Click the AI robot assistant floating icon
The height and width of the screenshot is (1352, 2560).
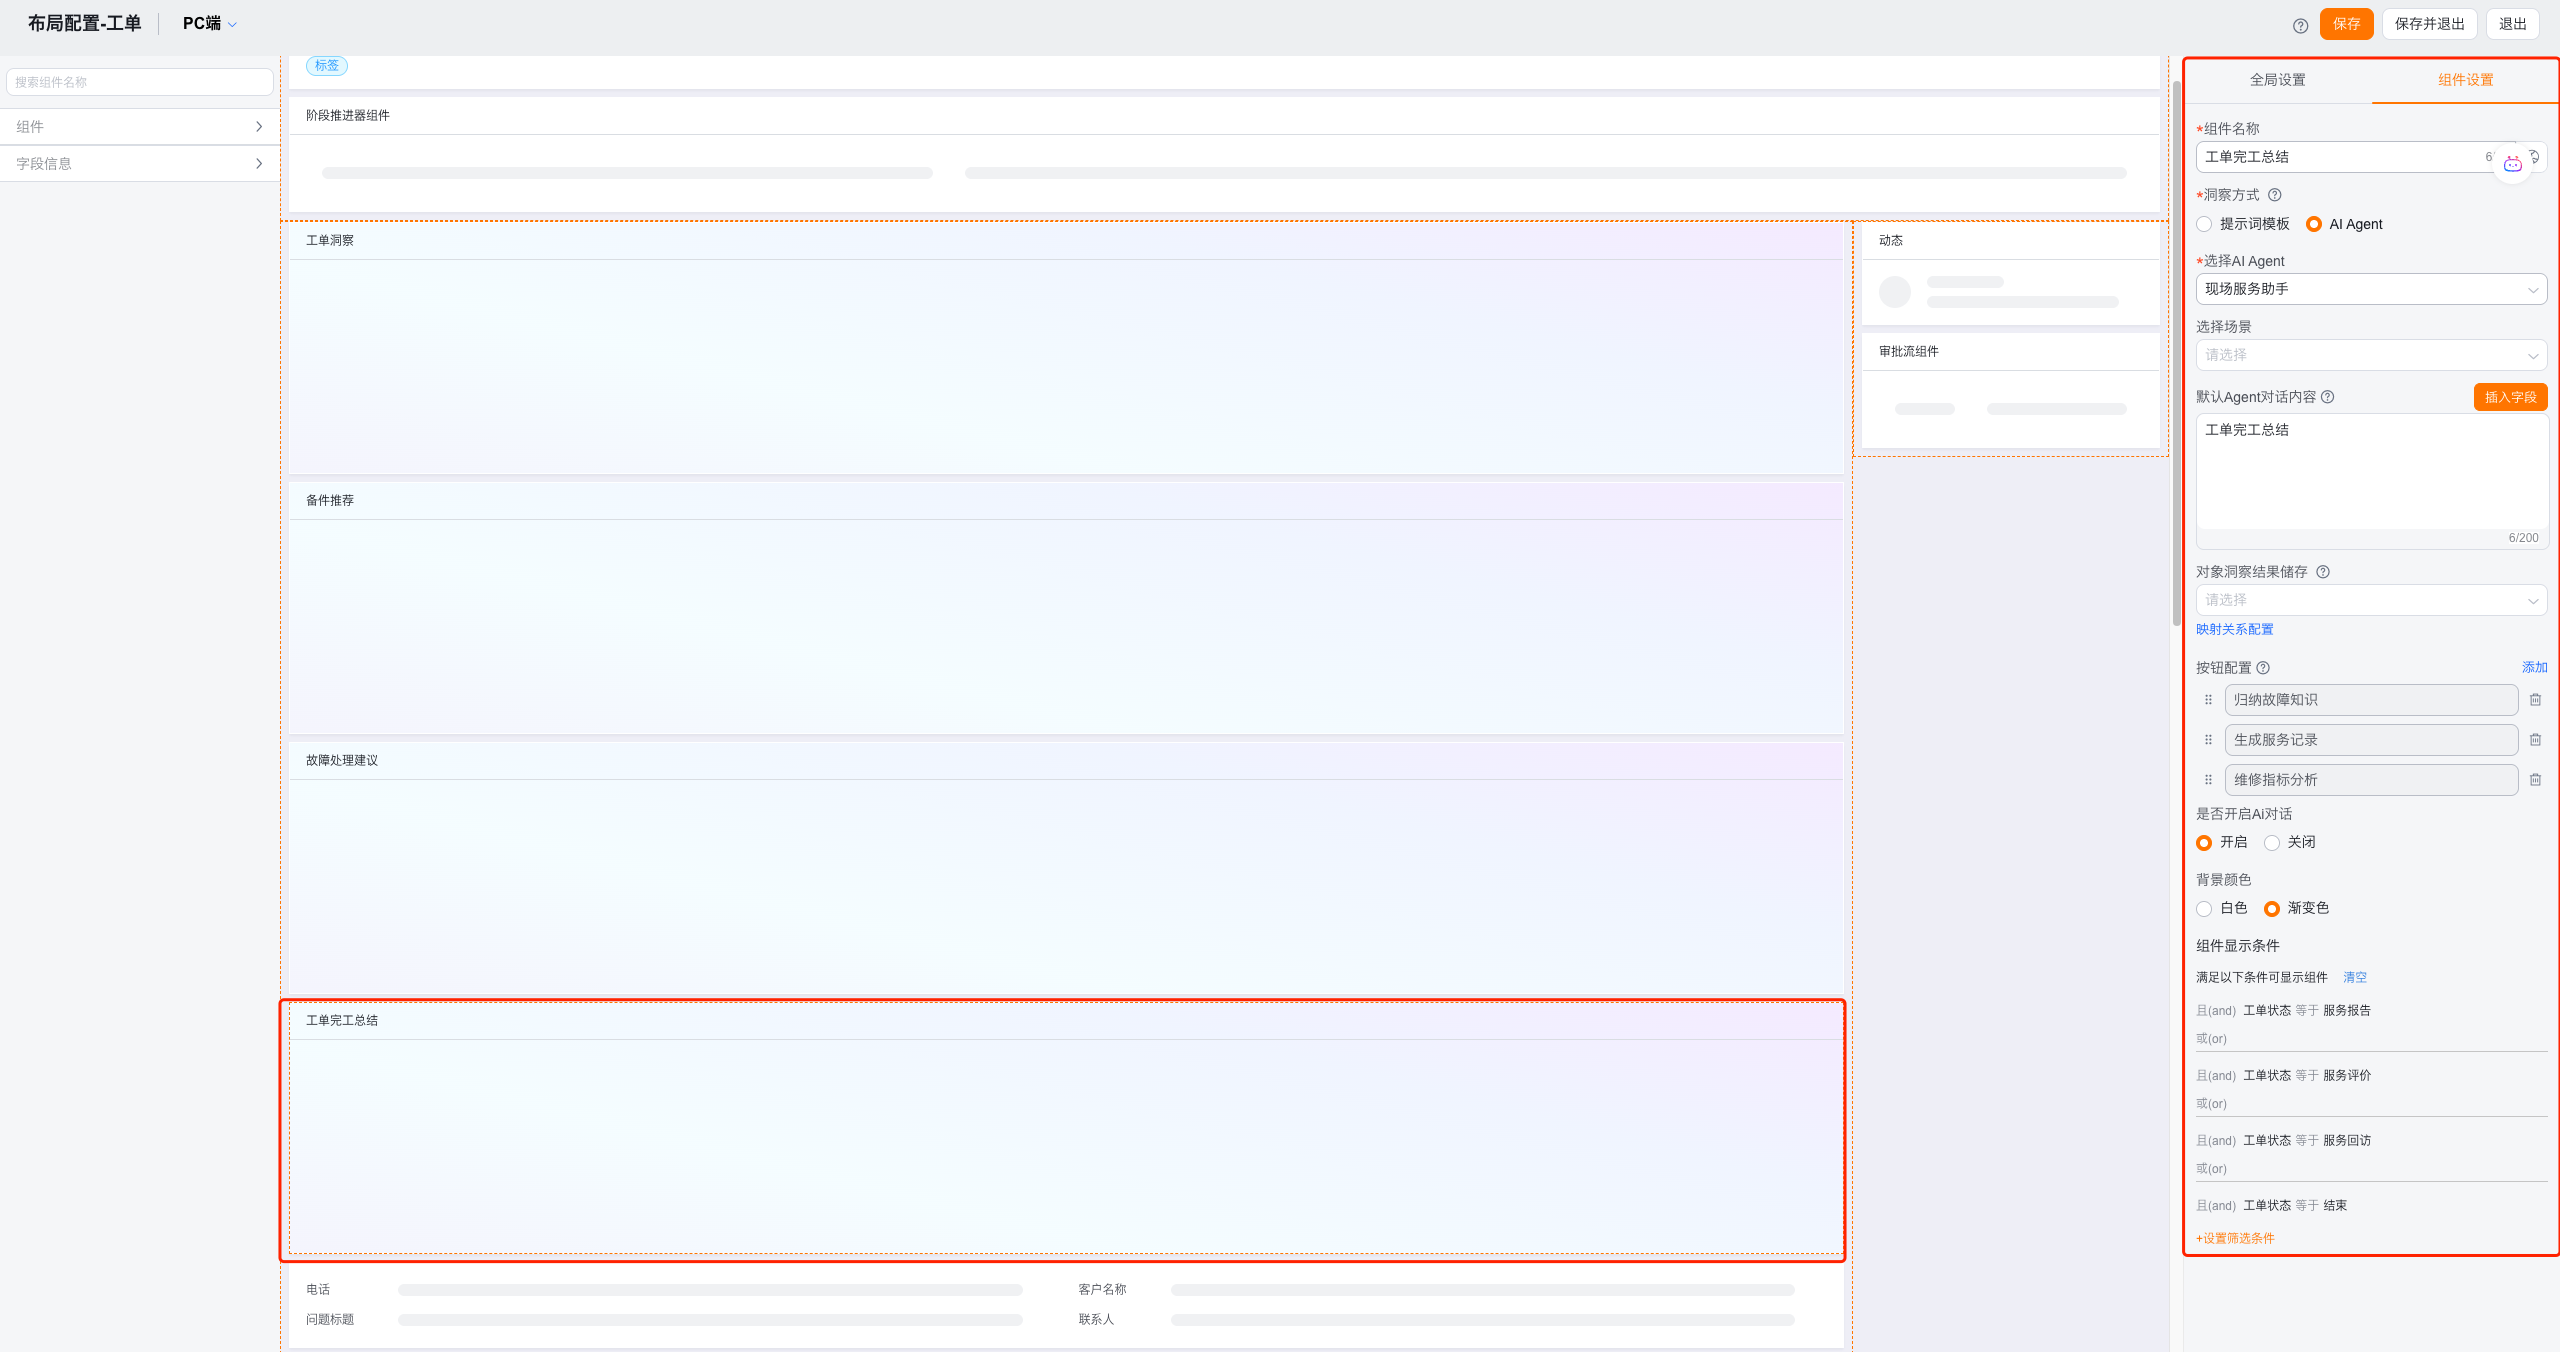coord(2512,164)
